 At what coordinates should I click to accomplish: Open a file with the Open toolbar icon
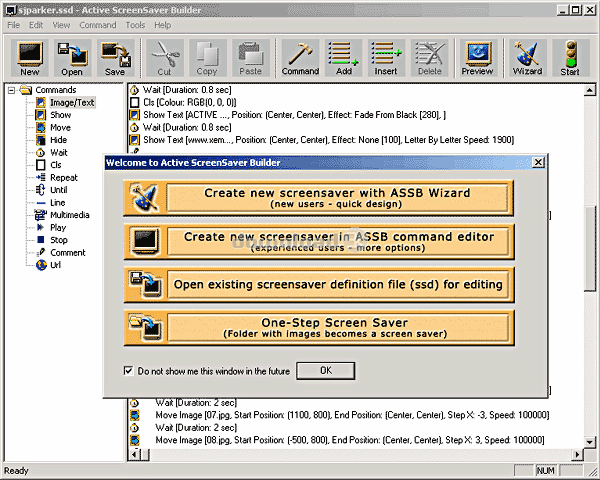[72, 58]
